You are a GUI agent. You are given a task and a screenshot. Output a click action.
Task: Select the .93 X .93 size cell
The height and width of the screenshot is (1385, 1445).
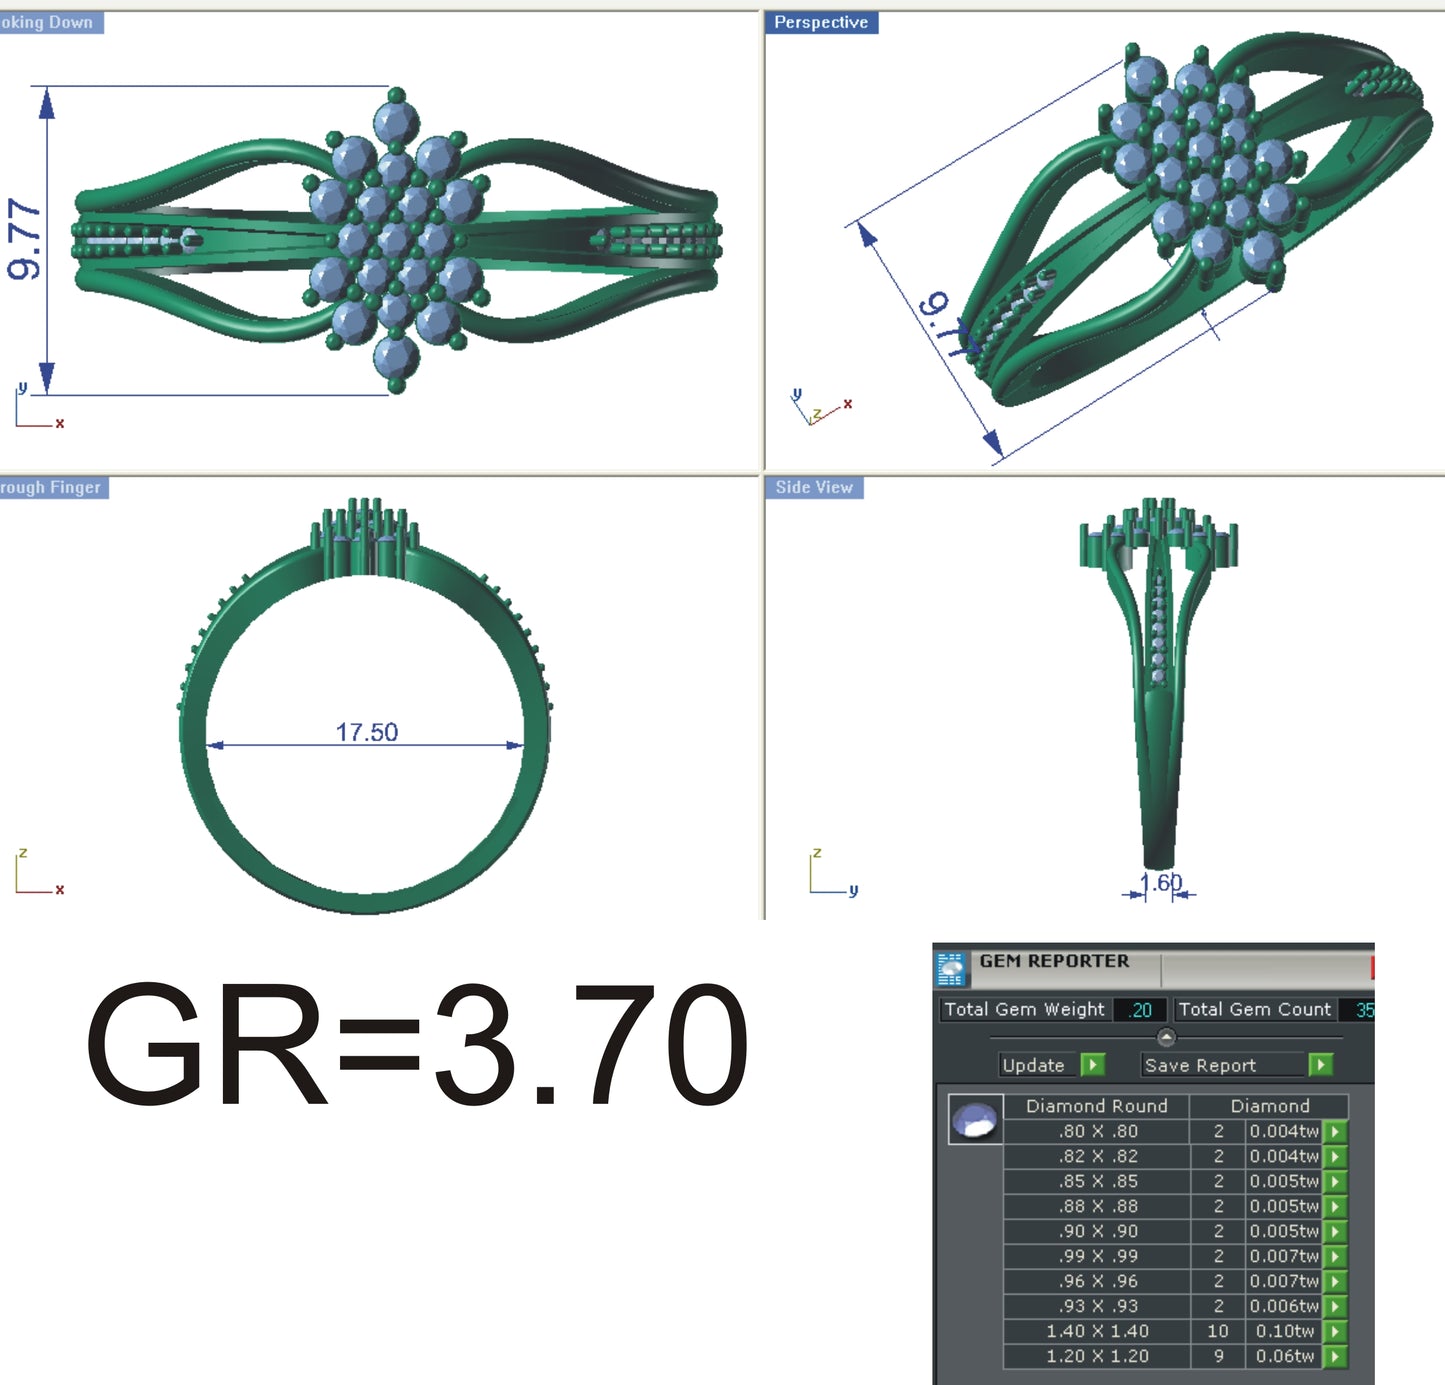1097,1306
